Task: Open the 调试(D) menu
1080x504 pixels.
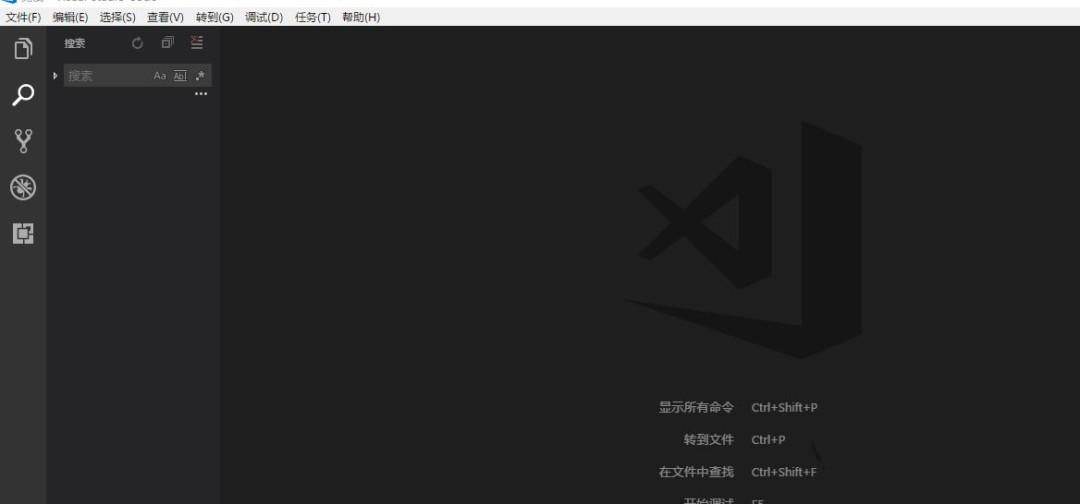Action: [264, 18]
